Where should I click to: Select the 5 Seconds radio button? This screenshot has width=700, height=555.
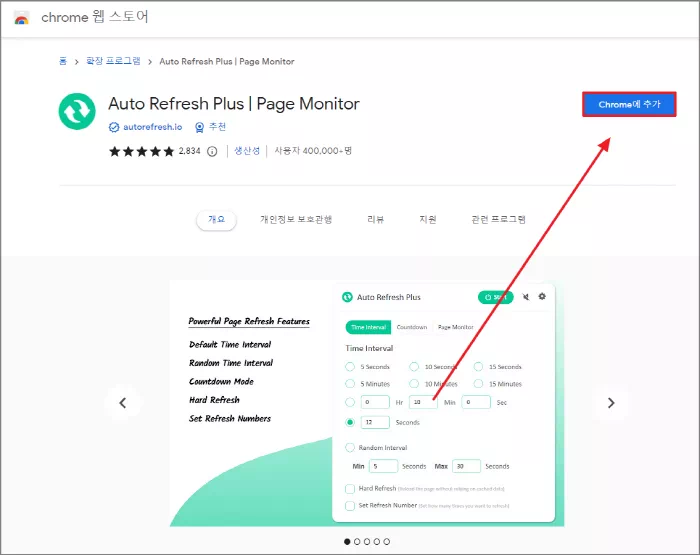click(350, 367)
